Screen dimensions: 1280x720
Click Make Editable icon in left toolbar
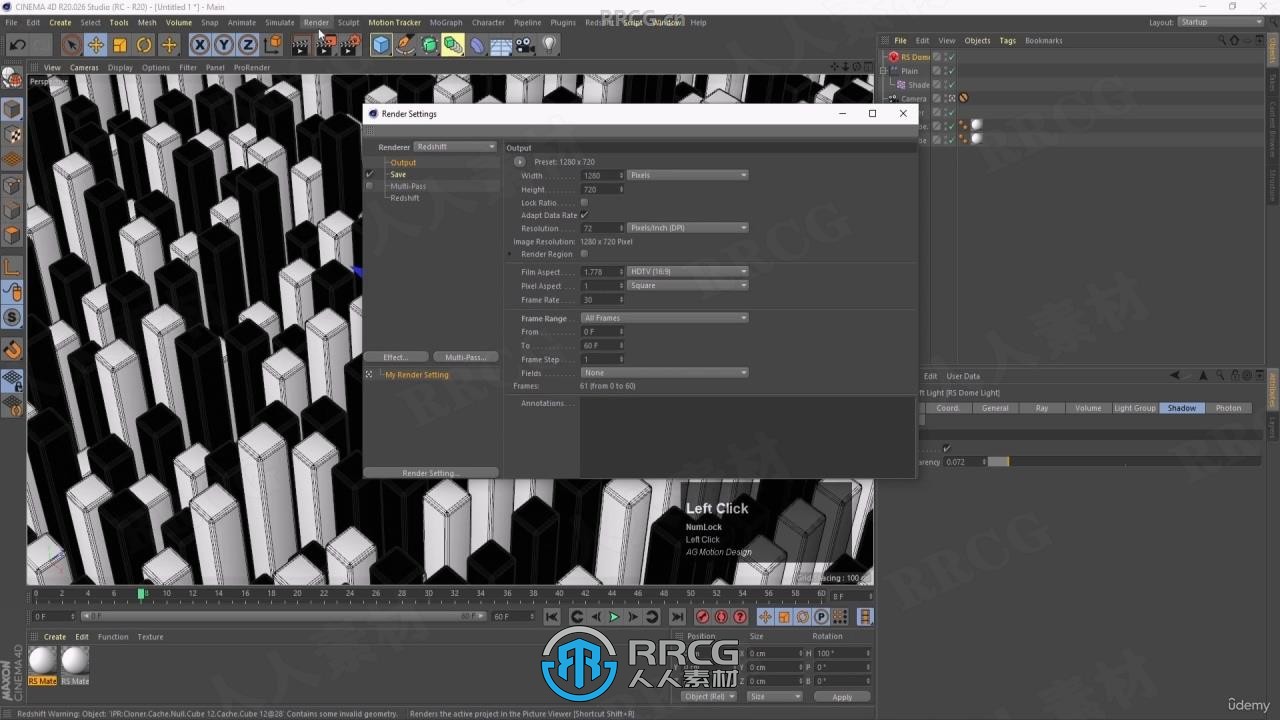pos(12,77)
